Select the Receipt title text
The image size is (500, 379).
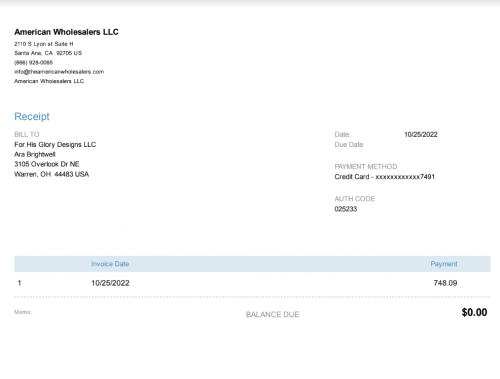pos(32,116)
